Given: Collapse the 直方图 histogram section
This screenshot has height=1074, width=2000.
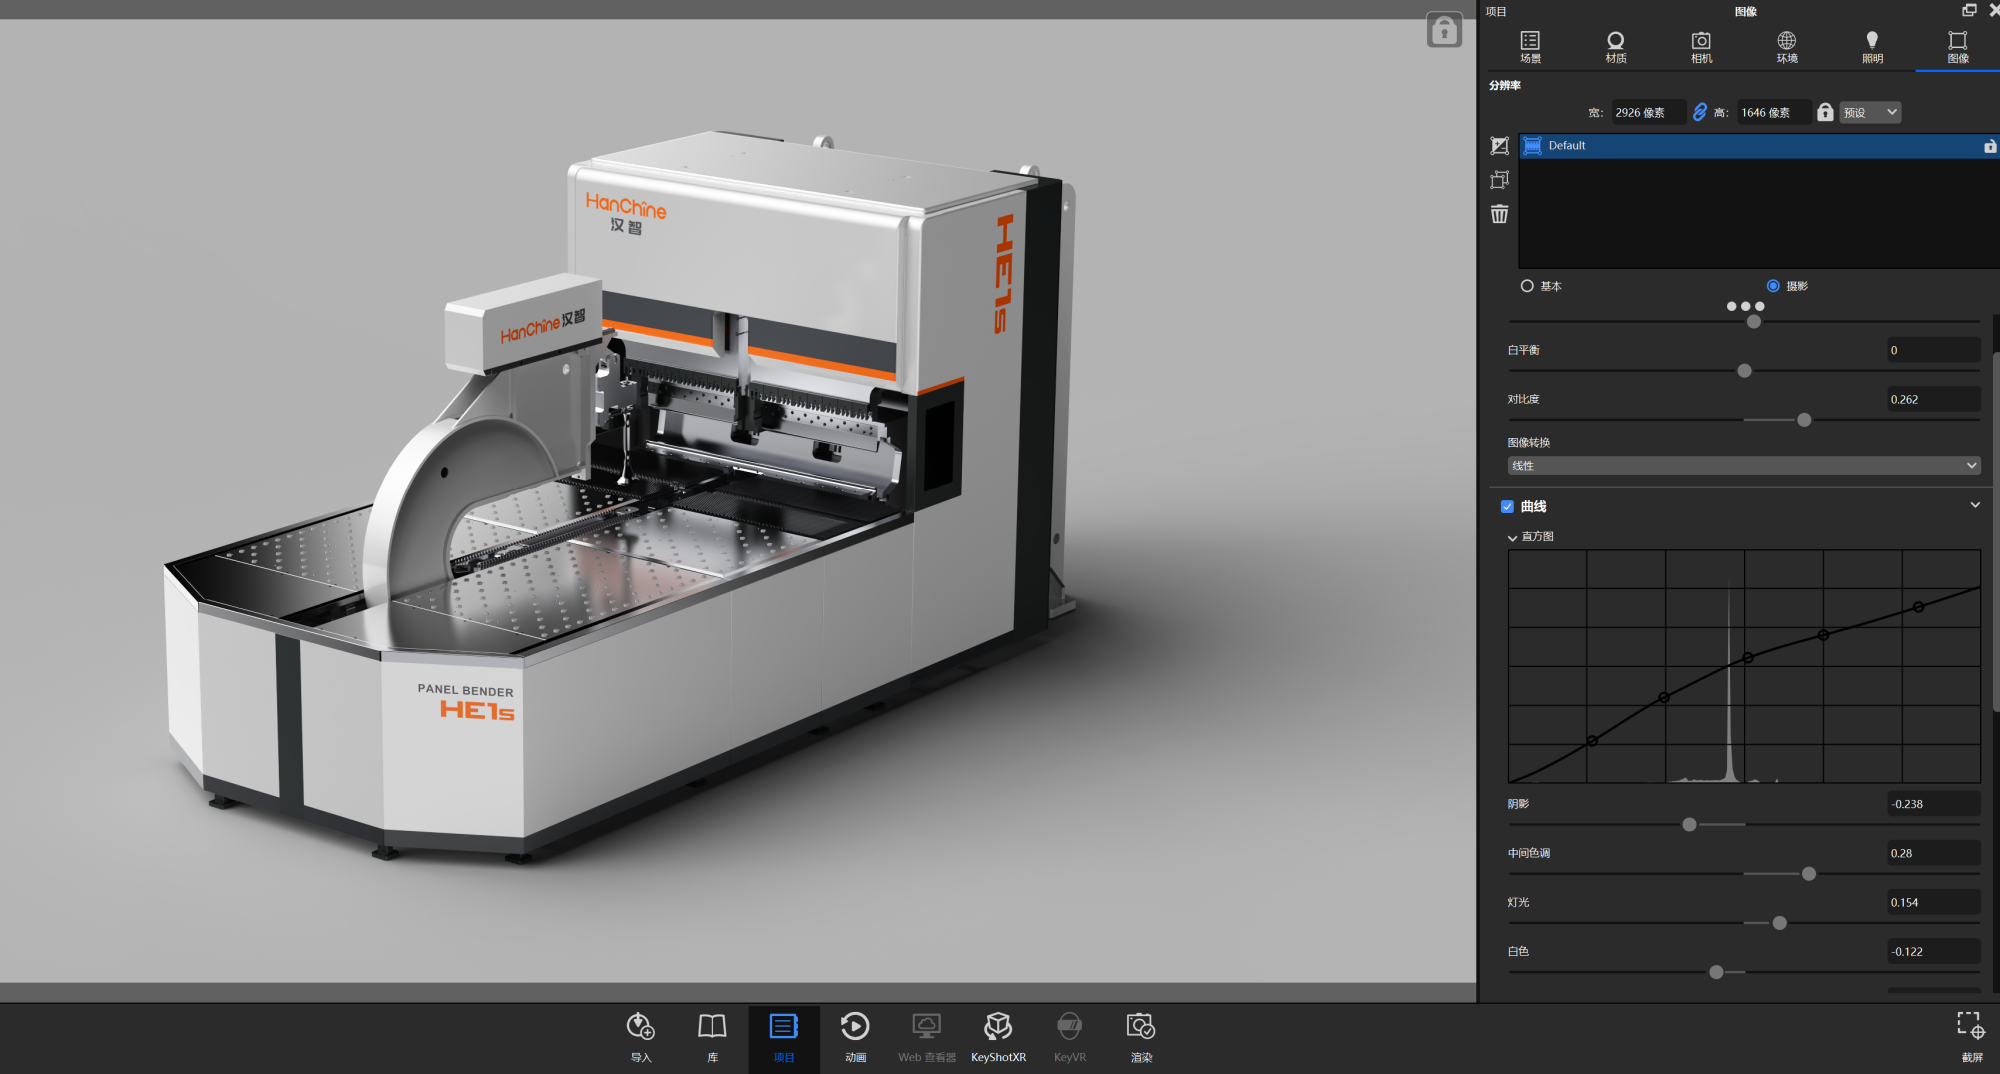Looking at the screenshot, I should tap(1512, 537).
